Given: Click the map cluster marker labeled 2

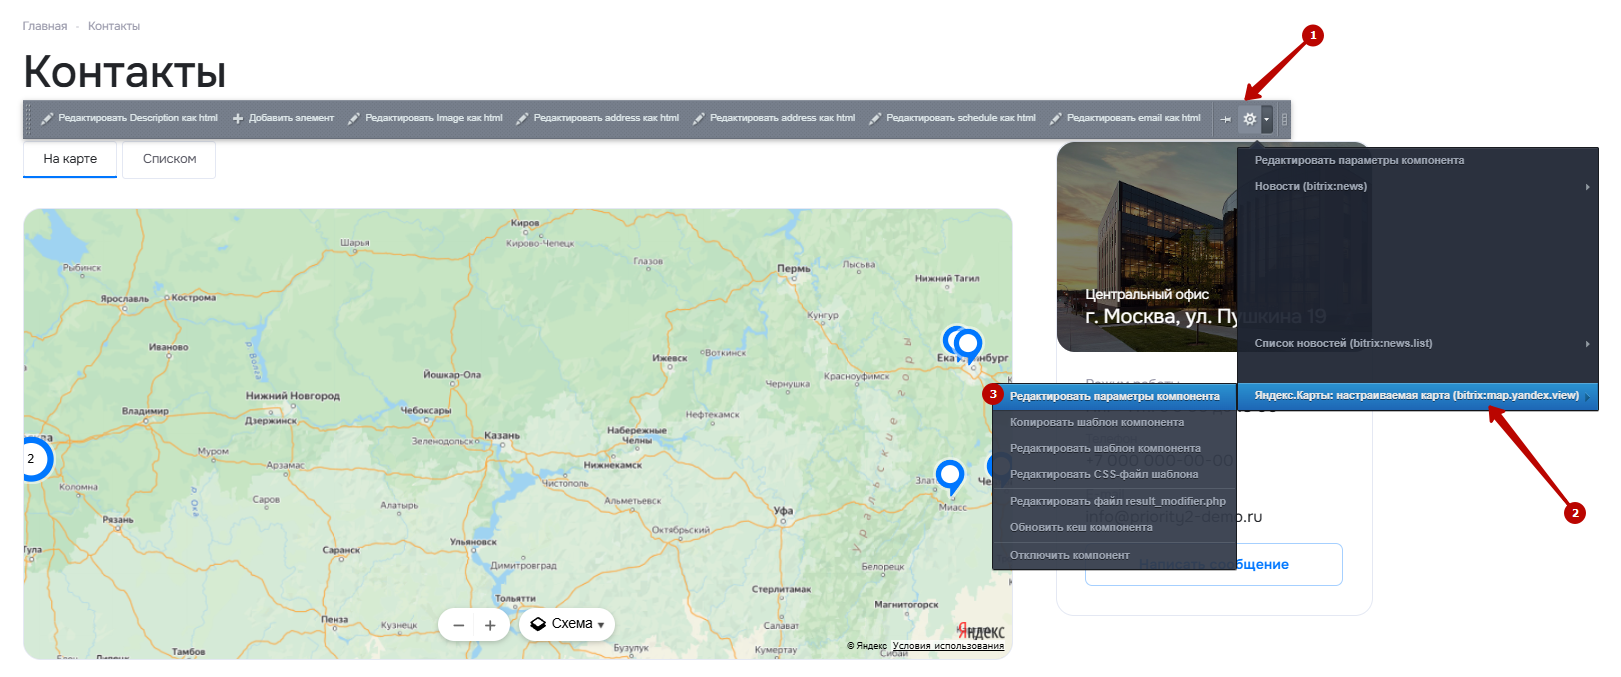Looking at the screenshot, I should (33, 459).
